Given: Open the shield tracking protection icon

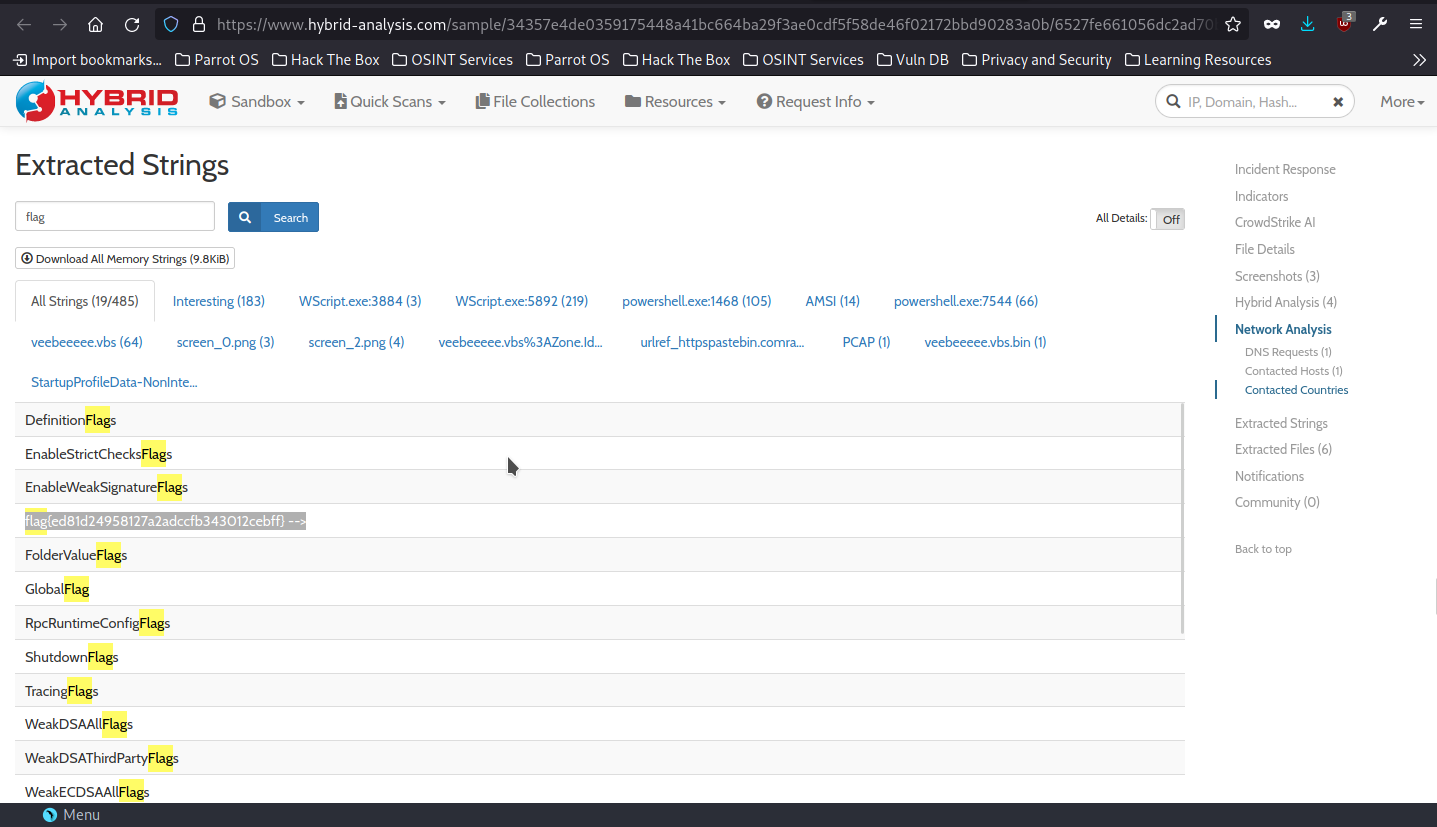Looking at the screenshot, I should (x=171, y=24).
